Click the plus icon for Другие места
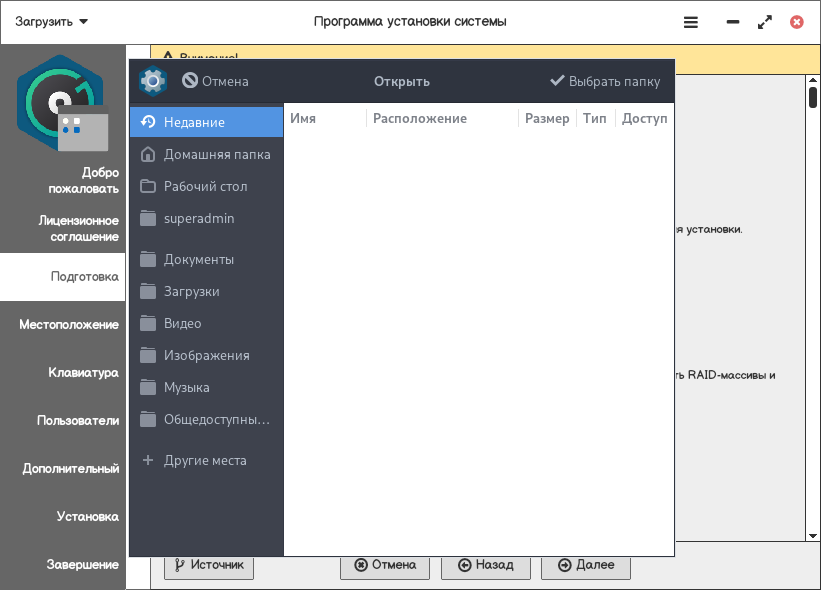The height and width of the screenshot is (590, 821). [x=148, y=461]
